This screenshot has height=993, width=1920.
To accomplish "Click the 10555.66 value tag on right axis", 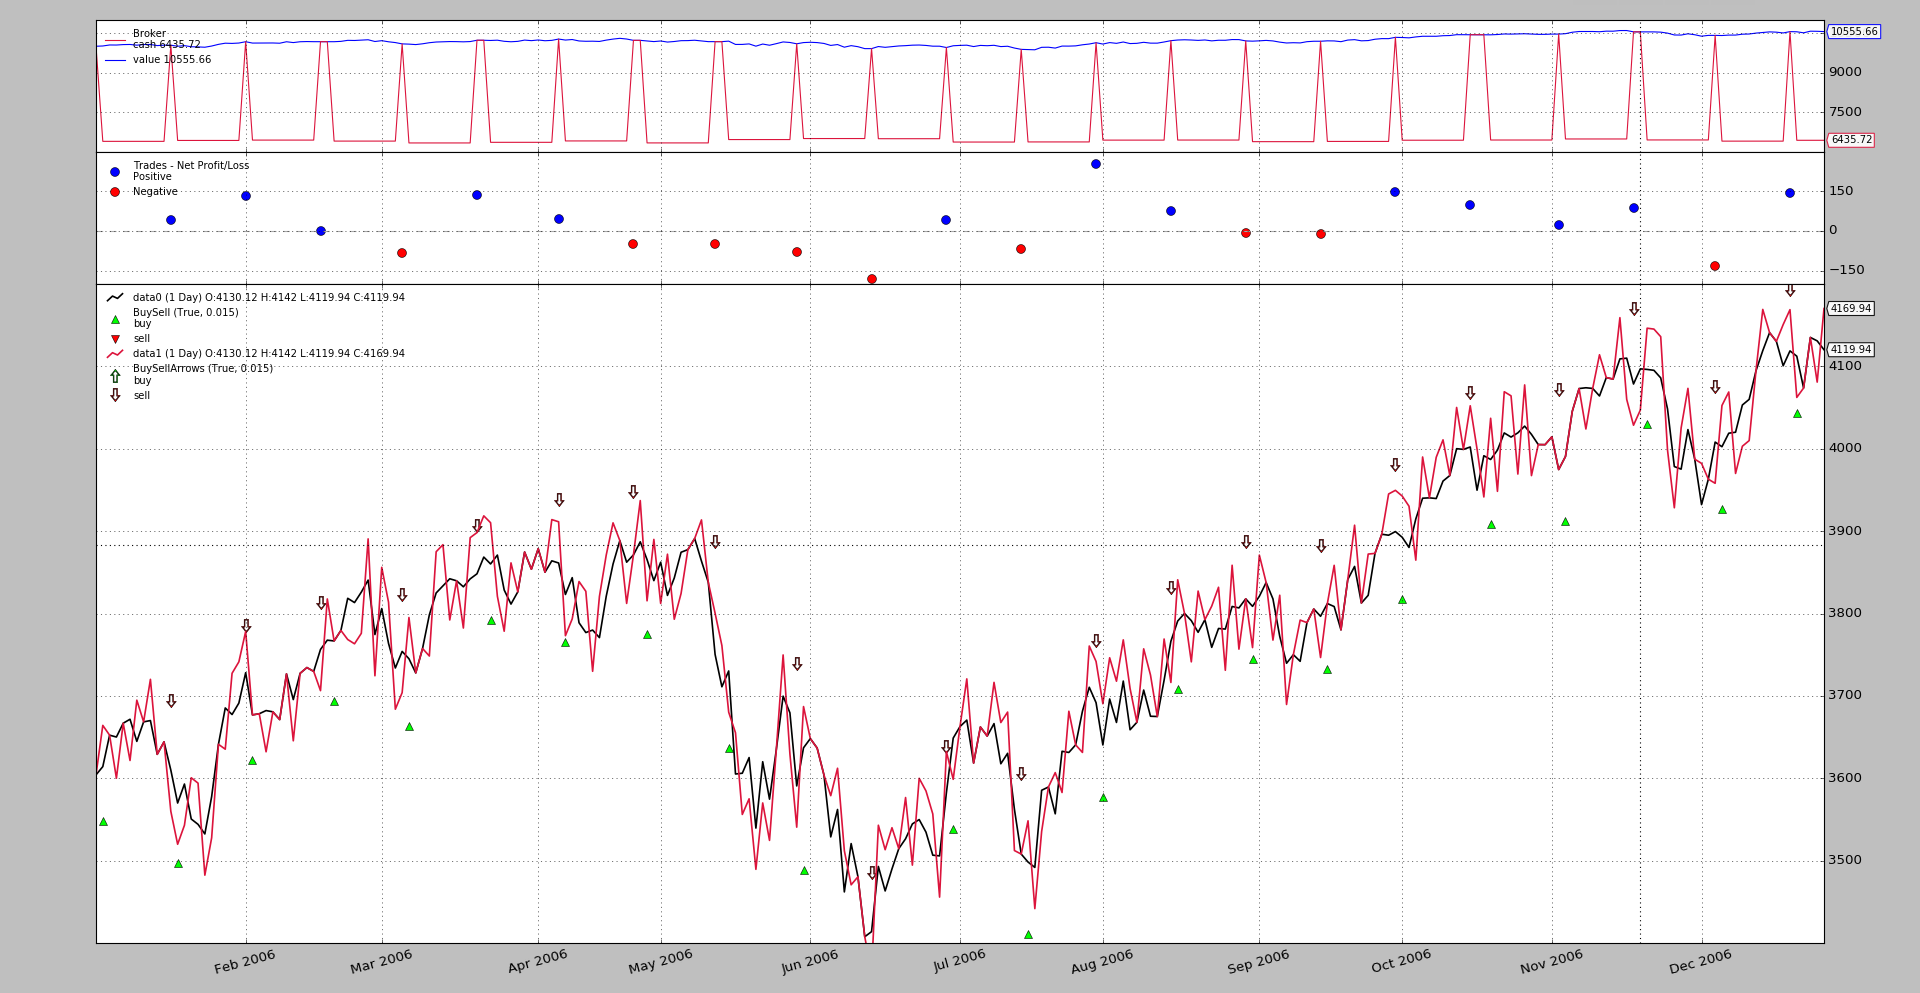I will coord(1853,32).
